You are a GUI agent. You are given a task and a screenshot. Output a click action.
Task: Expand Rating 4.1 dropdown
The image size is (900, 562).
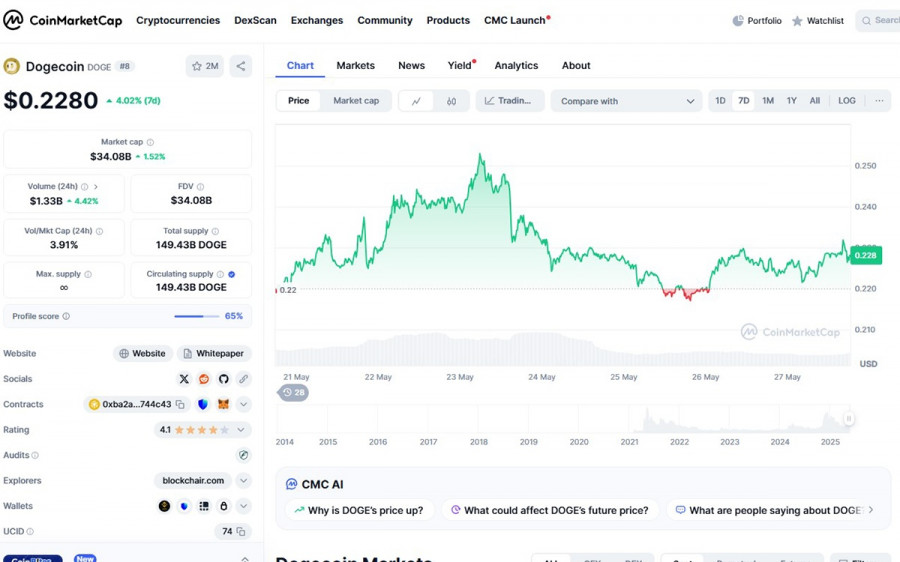(240, 430)
